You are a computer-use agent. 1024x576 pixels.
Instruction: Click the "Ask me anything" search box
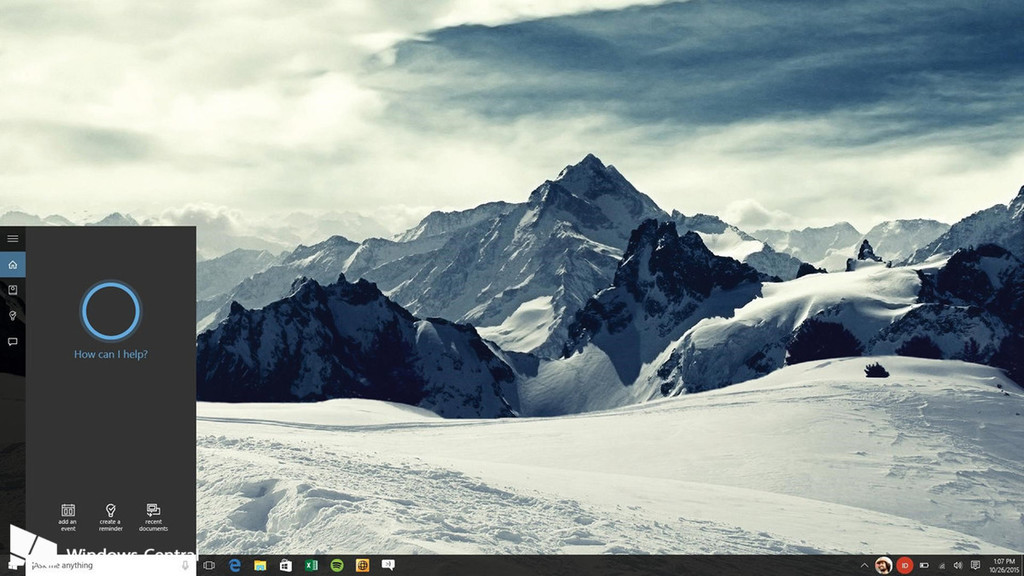pyautogui.click(x=100, y=565)
